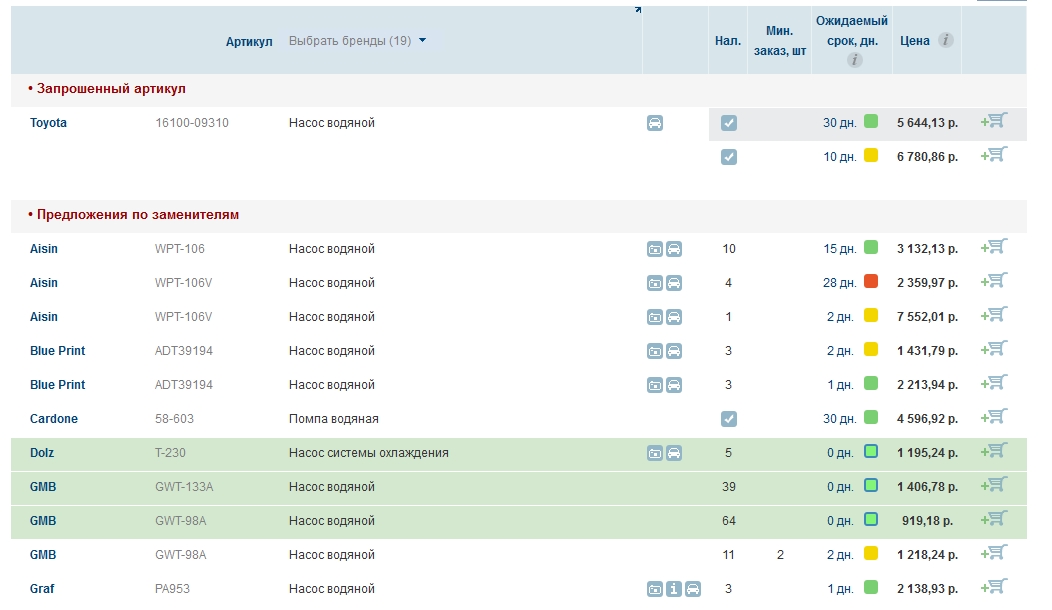Click info icon under Ожидаемый срок header
The height and width of the screenshot is (610, 1052).
tap(854, 60)
